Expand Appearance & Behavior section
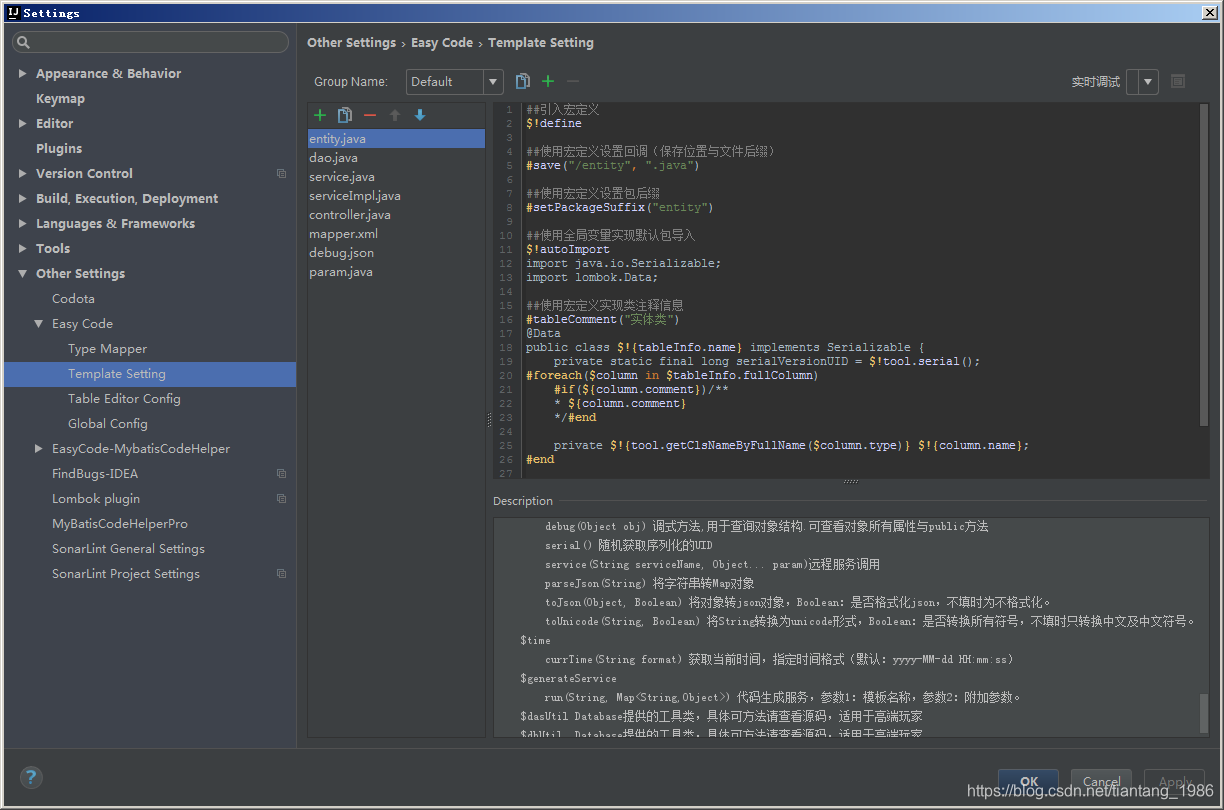1224x810 pixels. click(23, 74)
